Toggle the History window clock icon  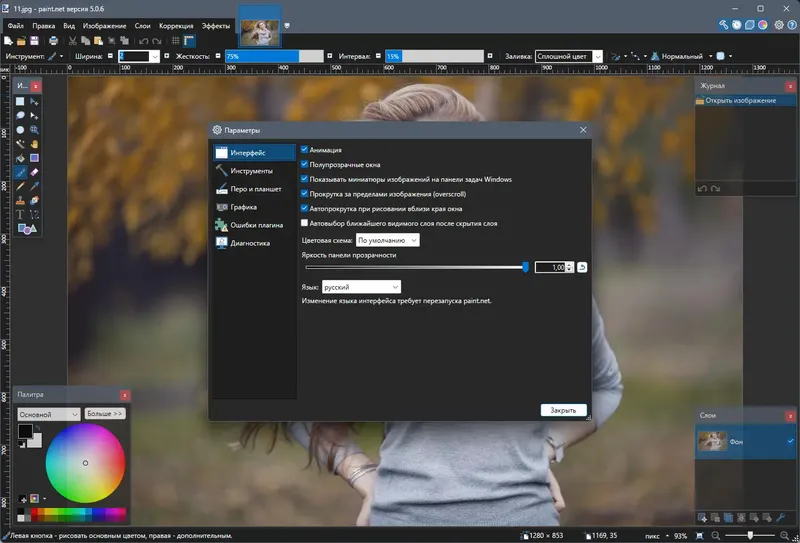tap(737, 24)
